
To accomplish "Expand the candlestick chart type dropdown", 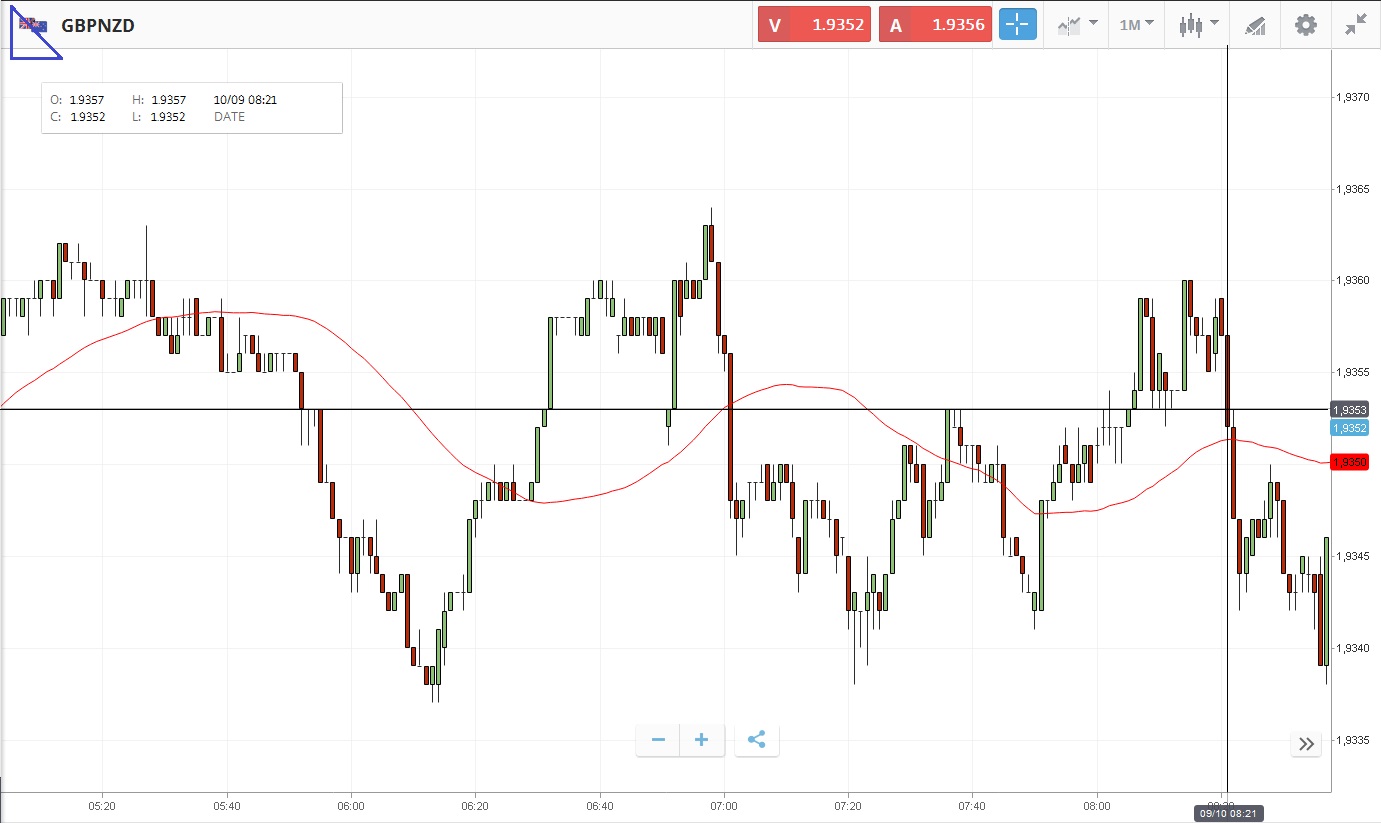I will (1197, 25).
